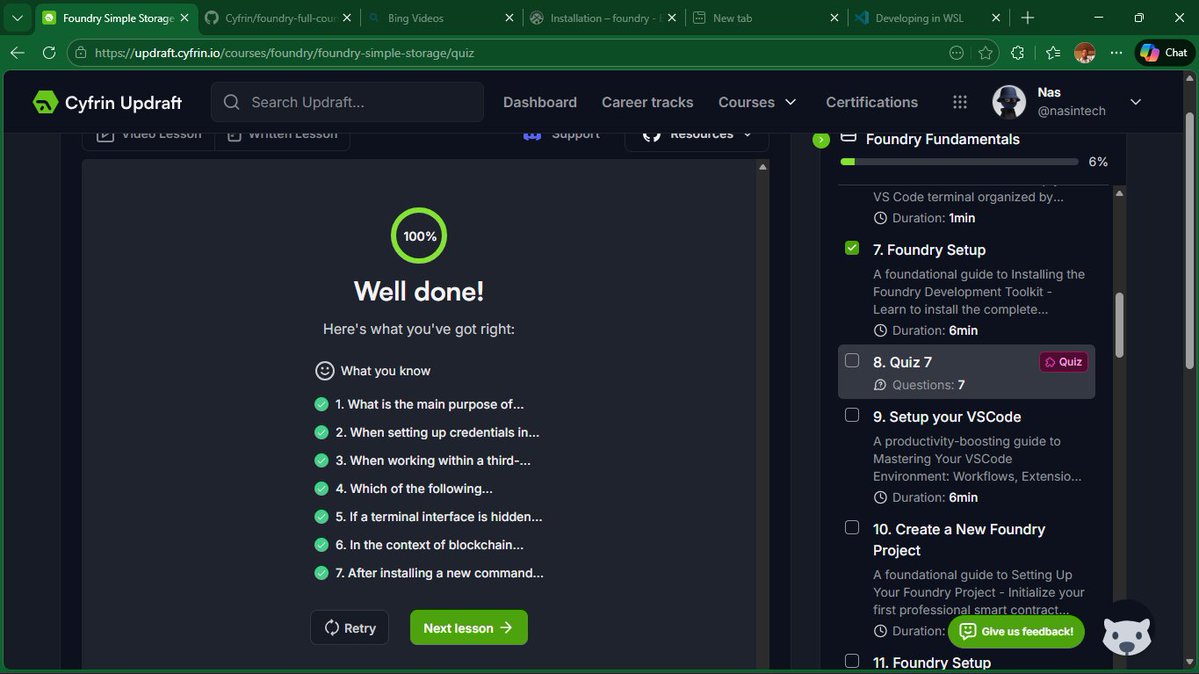
Task: Open Certifications in the navbar
Action: click(x=871, y=102)
